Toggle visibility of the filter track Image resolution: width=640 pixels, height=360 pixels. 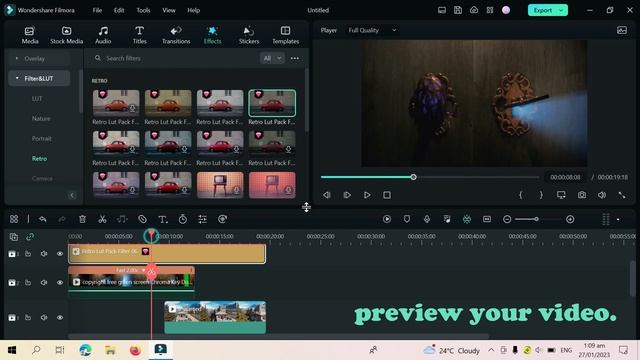point(60,254)
